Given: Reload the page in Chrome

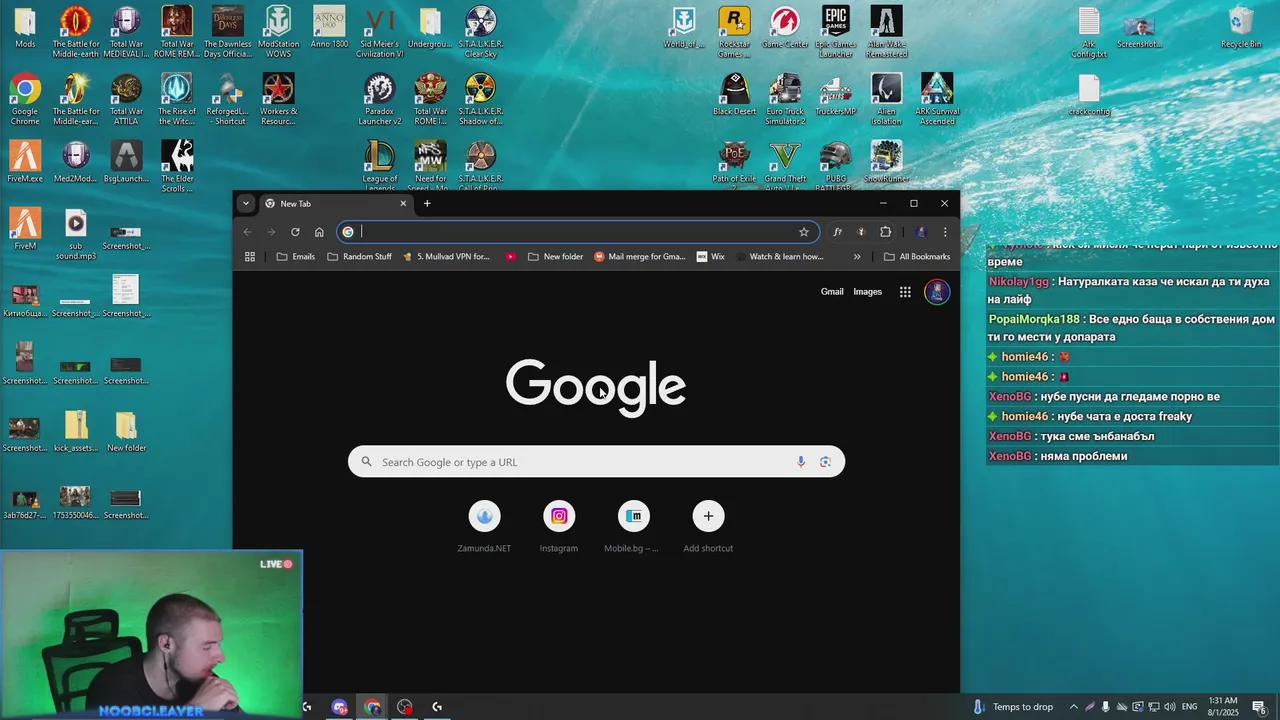Looking at the screenshot, I should [295, 232].
